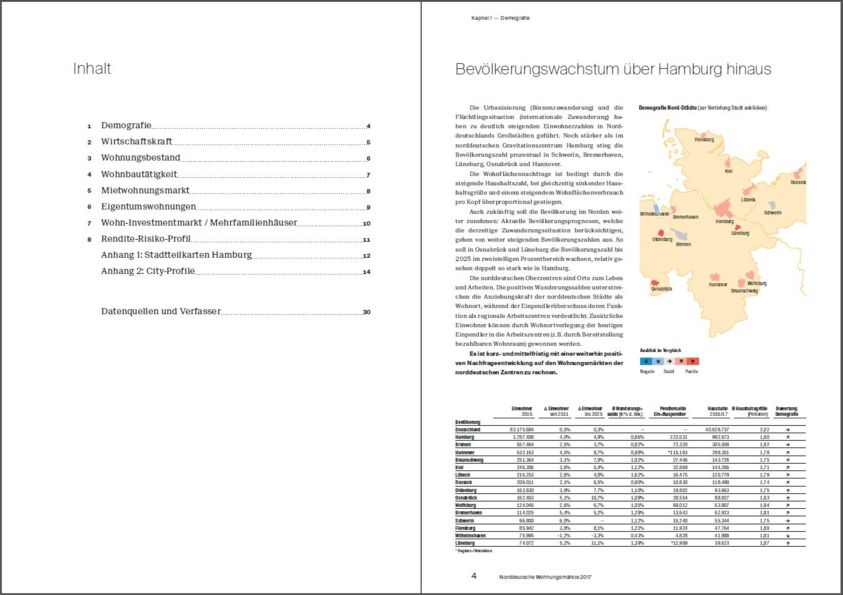Click the Wilhelmshaven row's Bewertung arrow icon
843x595 pixels.
pyautogui.click(x=788, y=536)
